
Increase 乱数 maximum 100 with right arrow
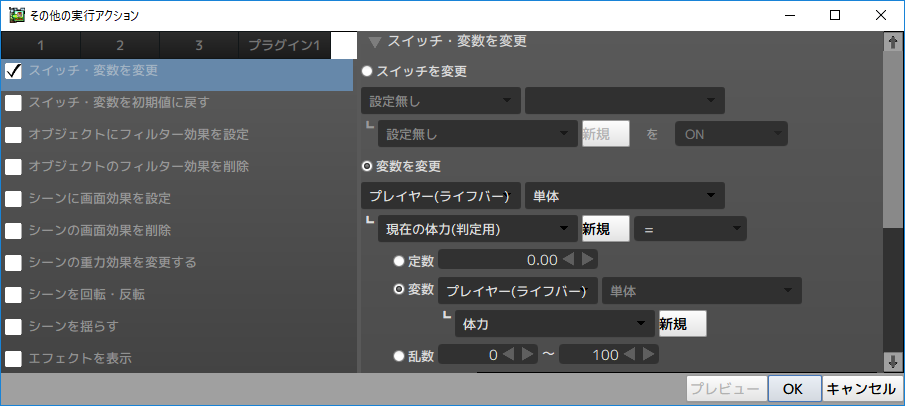649,355
